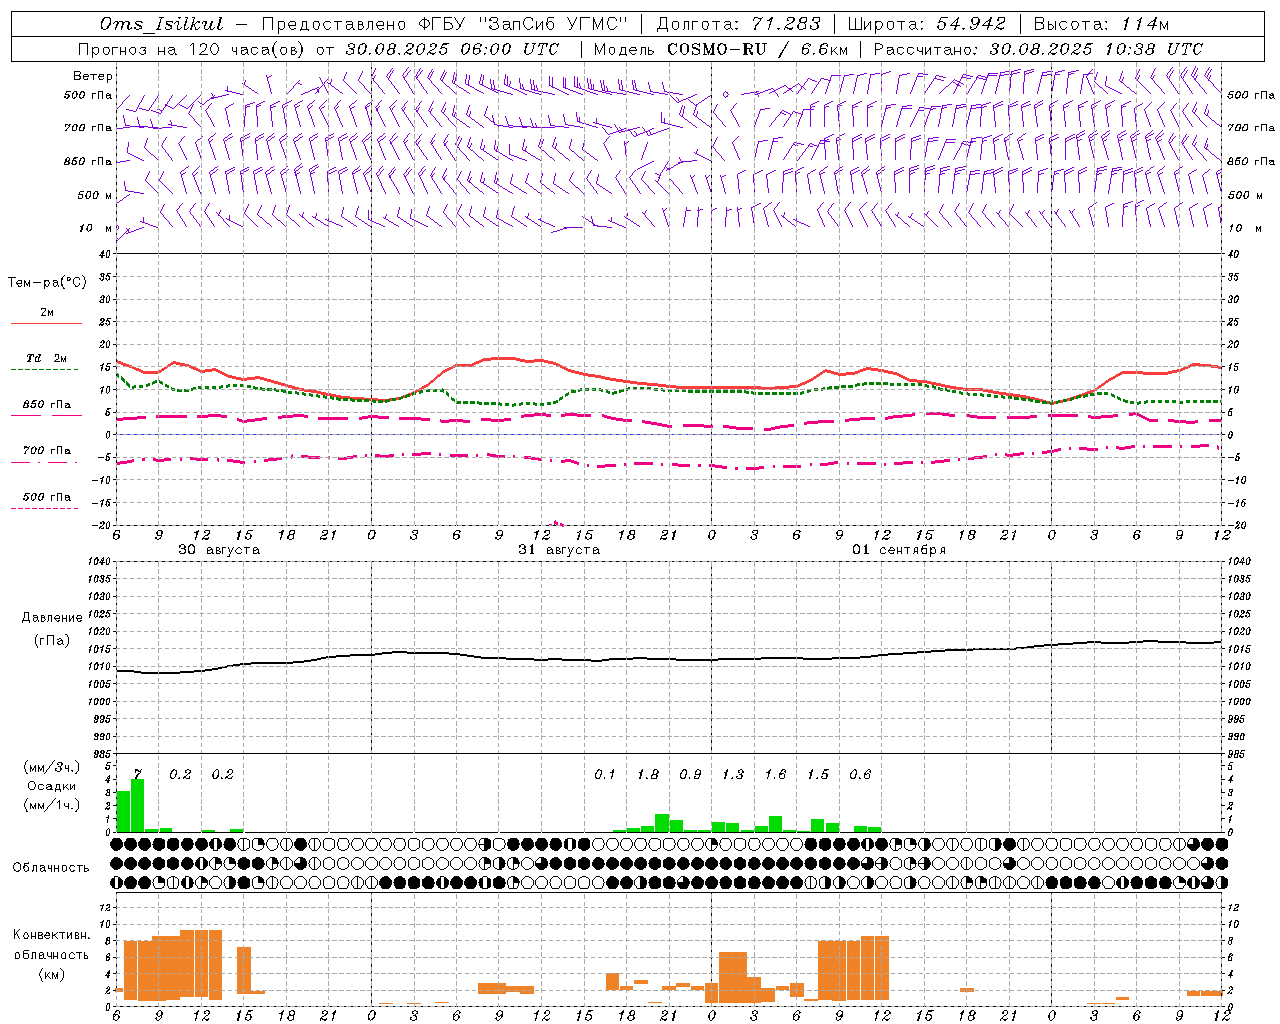This screenshot has height=1024, width=1280.
Task: Click the '(мм/1ч.)' unit label
Action: pyautogui.click(x=51, y=805)
